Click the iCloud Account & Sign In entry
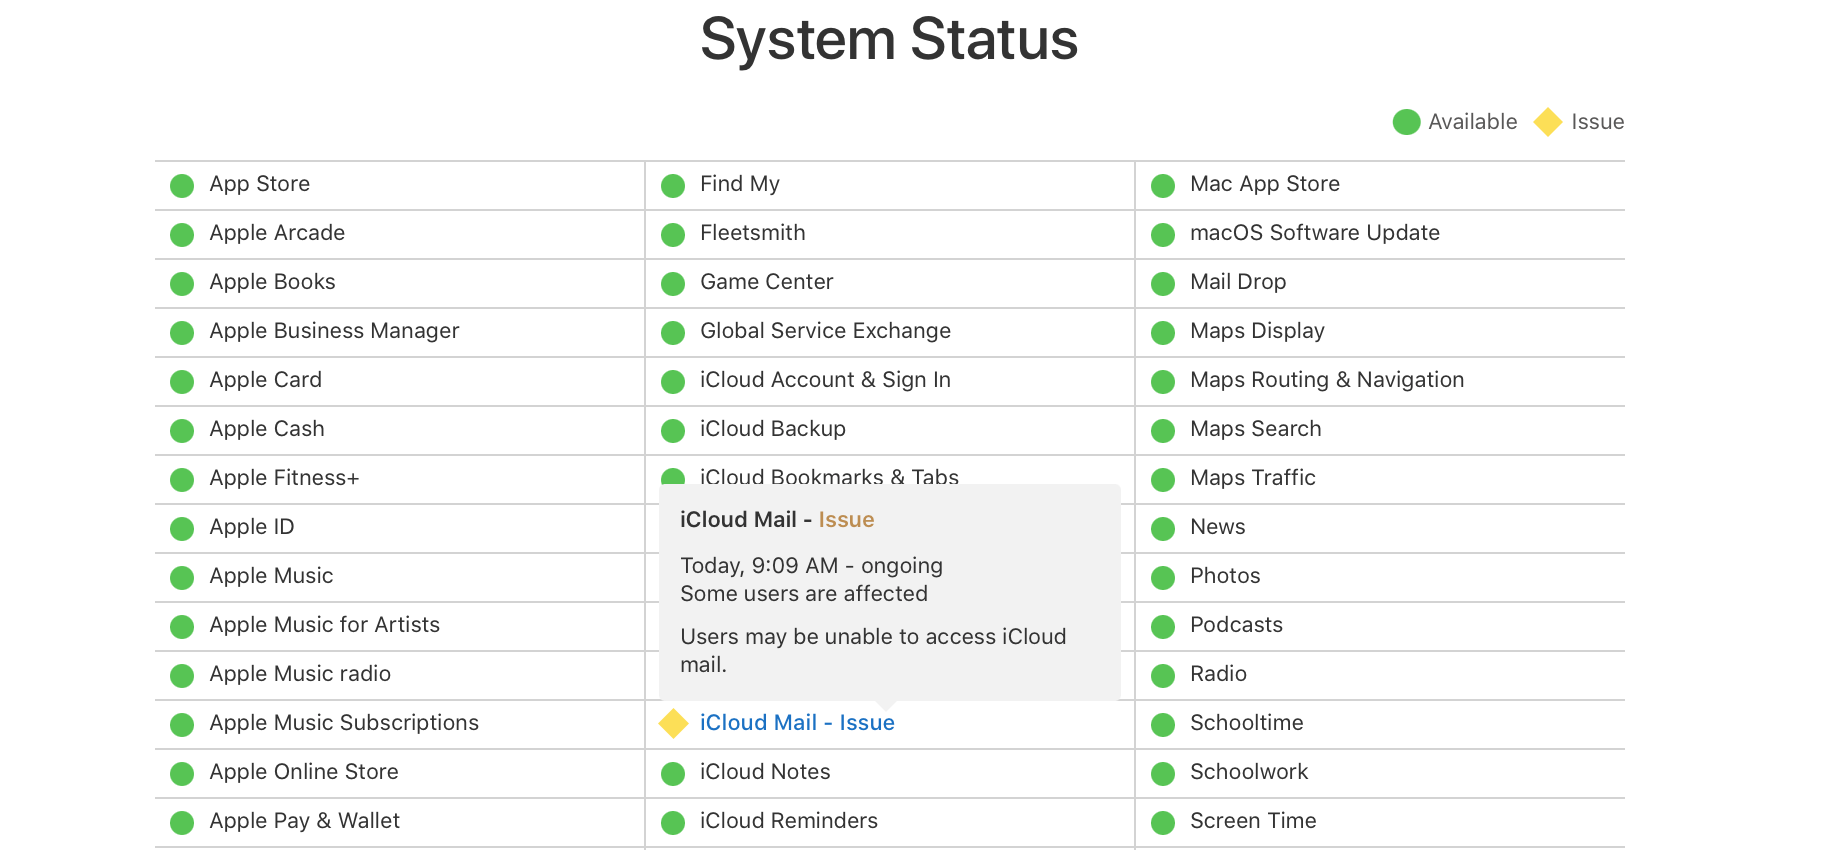This screenshot has height=850, width=1838. [825, 380]
